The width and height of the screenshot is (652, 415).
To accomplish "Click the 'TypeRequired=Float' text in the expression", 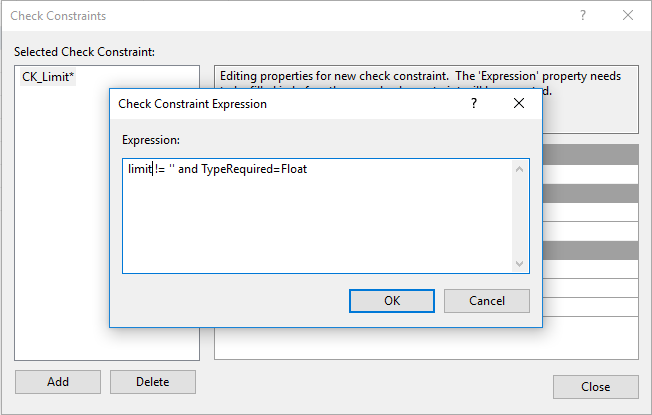I will 254,169.
